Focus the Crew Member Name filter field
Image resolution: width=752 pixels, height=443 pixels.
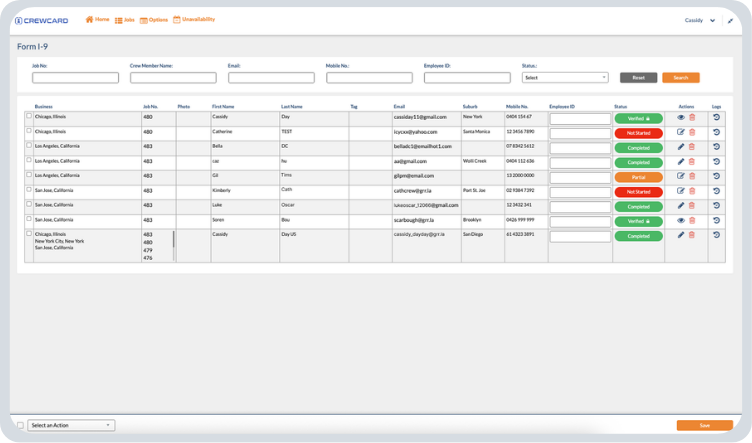coord(173,78)
